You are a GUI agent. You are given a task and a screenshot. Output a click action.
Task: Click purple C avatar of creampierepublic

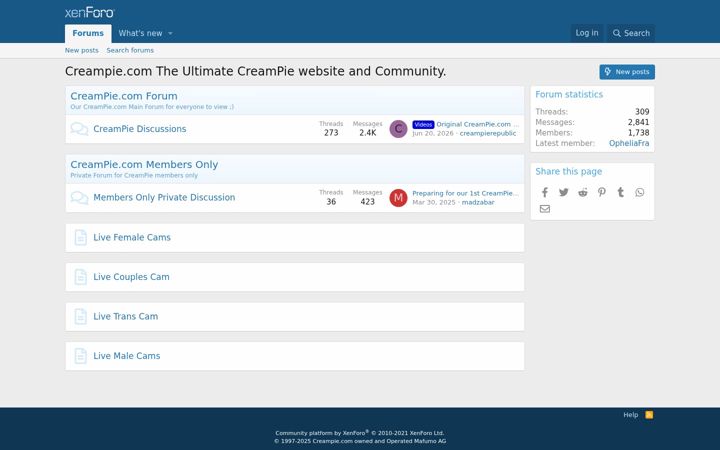(398, 129)
